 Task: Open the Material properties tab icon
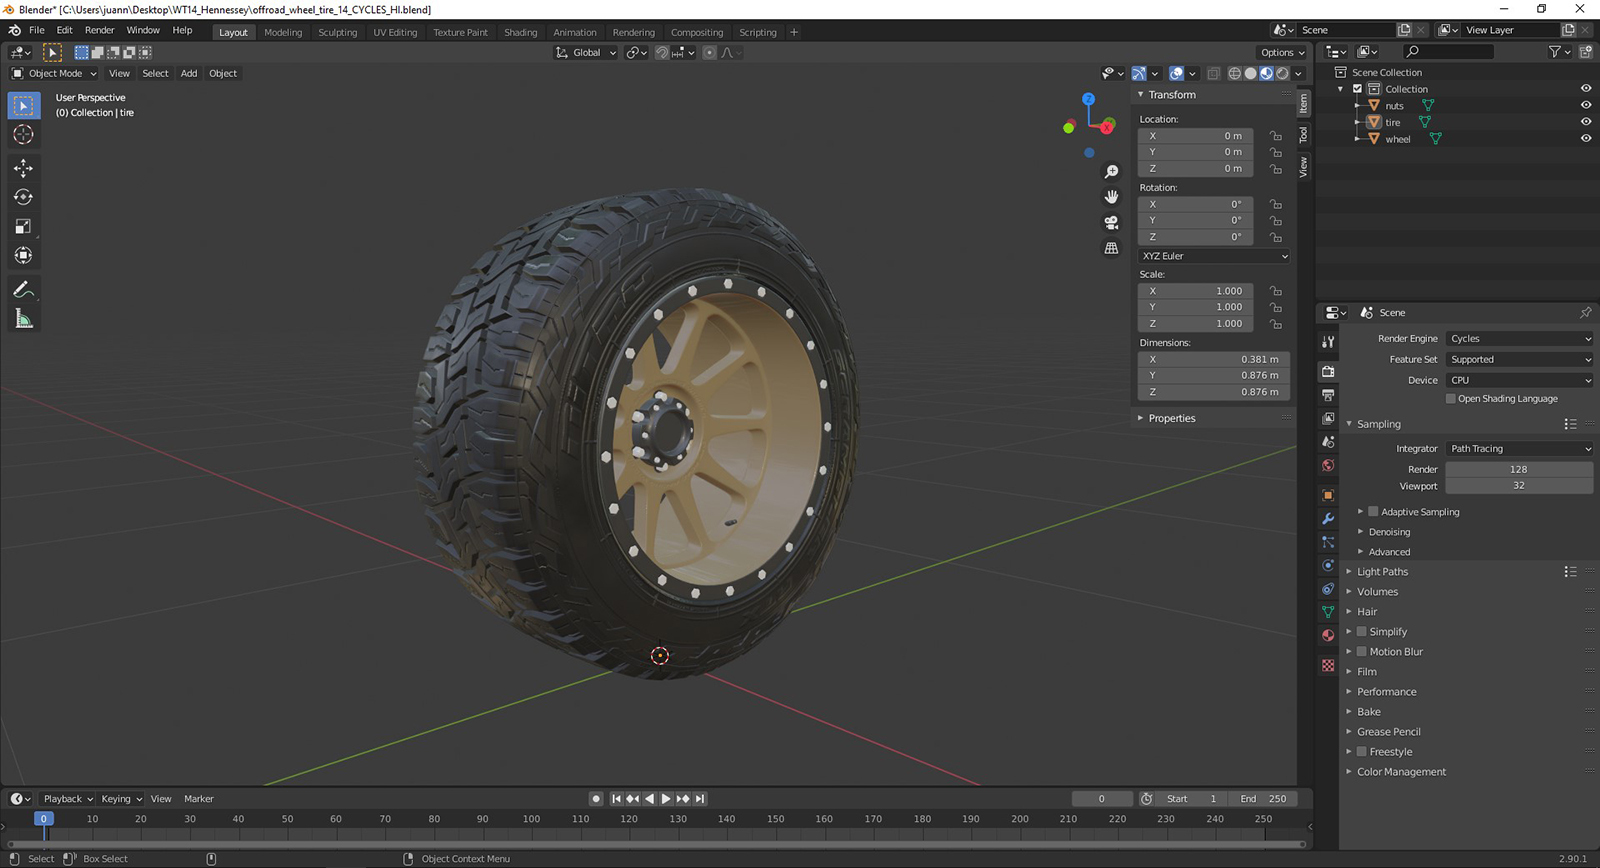(x=1328, y=635)
